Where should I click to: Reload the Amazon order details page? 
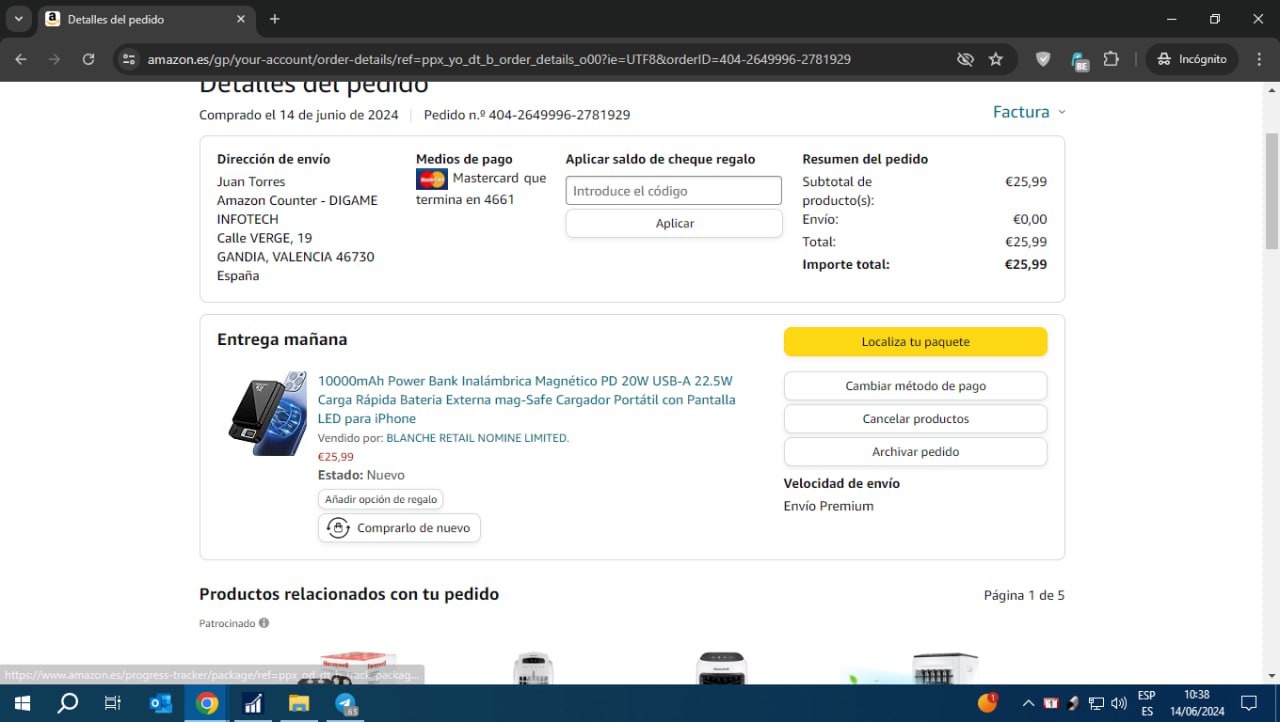point(88,59)
